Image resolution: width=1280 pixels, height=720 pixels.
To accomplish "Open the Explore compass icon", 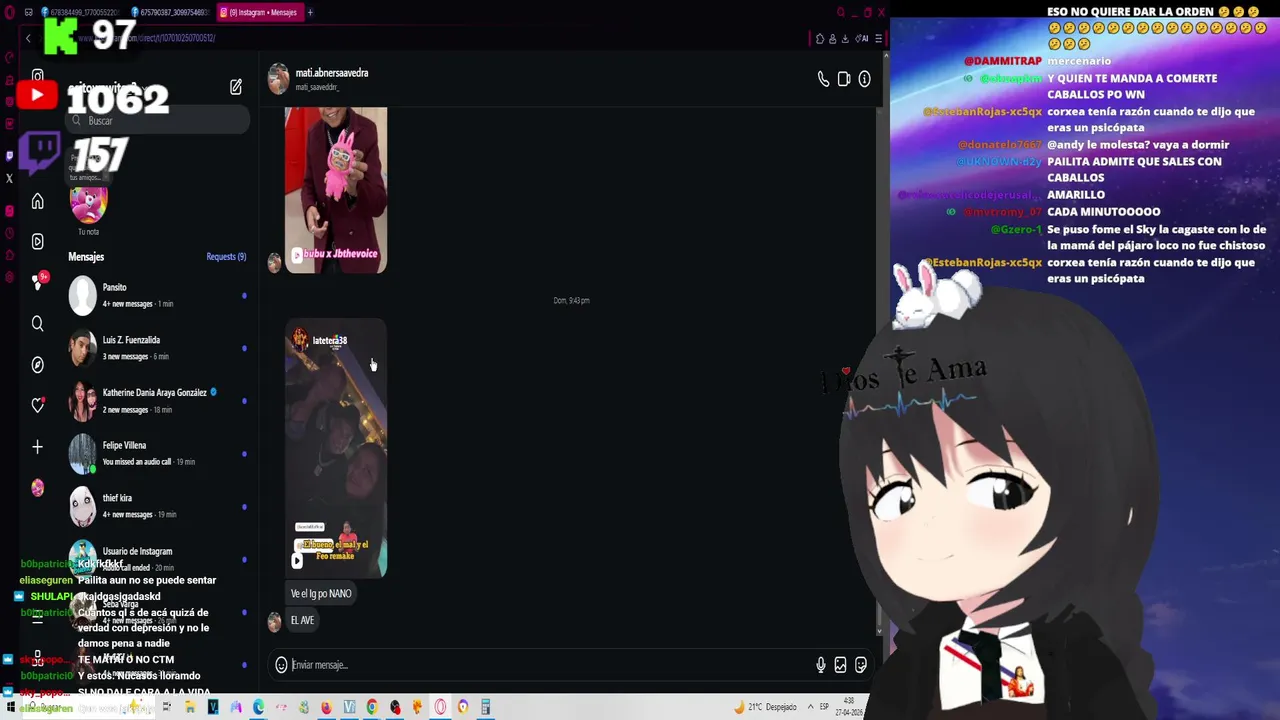I will pos(37,365).
